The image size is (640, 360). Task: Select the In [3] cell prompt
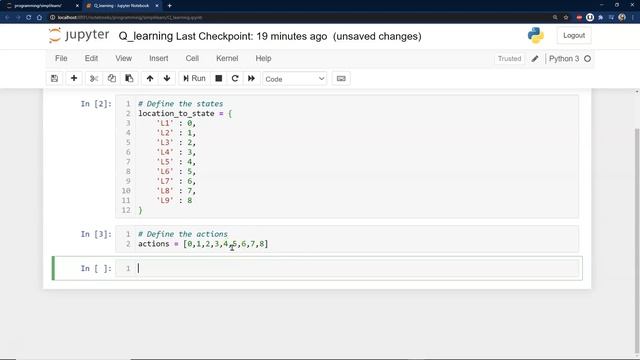96,234
